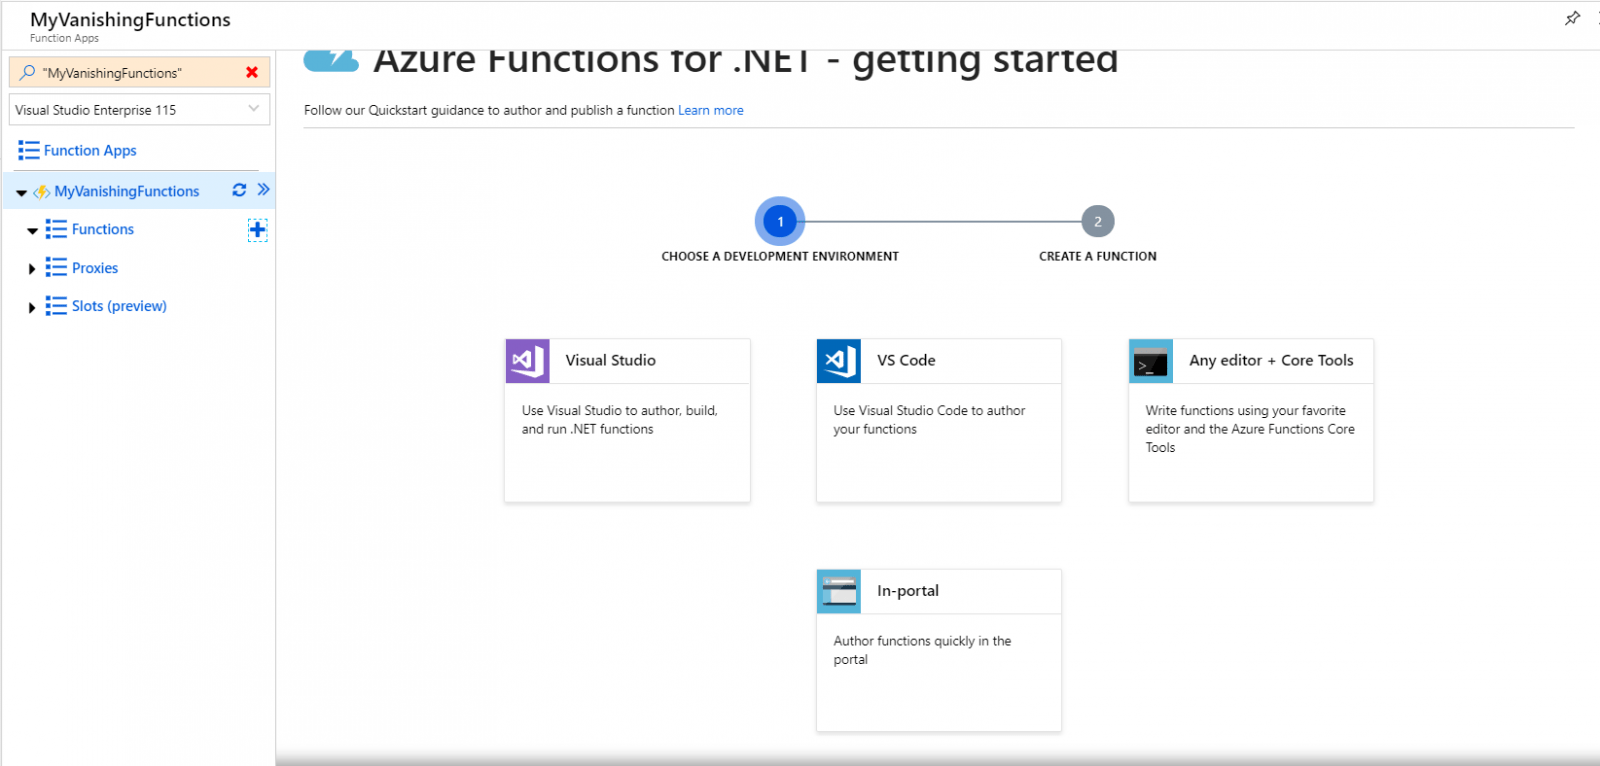This screenshot has width=1600, height=766.
Task: Choose the VS Code card title
Action: click(x=907, y=361)
